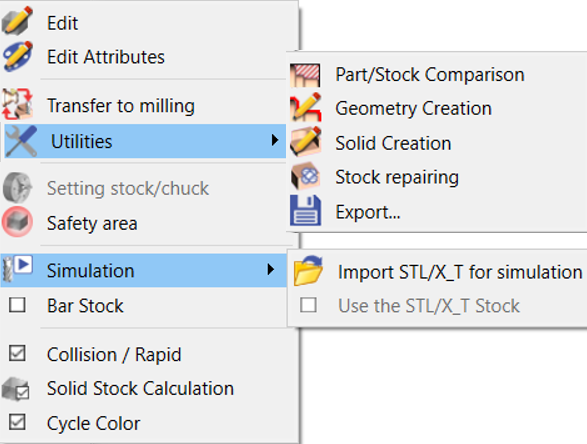Viewport: 587px width, 444px height.
Task: Click the Solid Creation icon
Action: click(305, 142)
